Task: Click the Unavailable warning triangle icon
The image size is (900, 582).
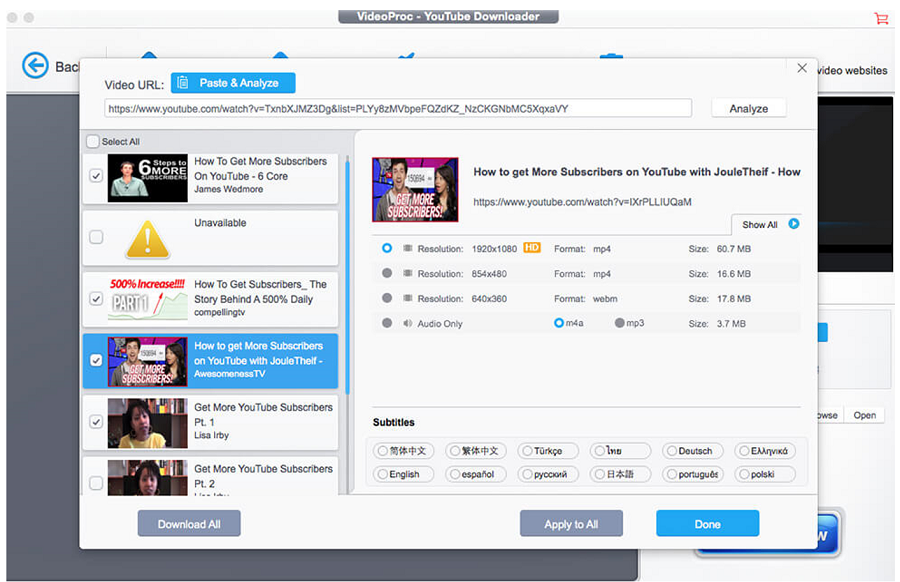Action: coord(148,239)
